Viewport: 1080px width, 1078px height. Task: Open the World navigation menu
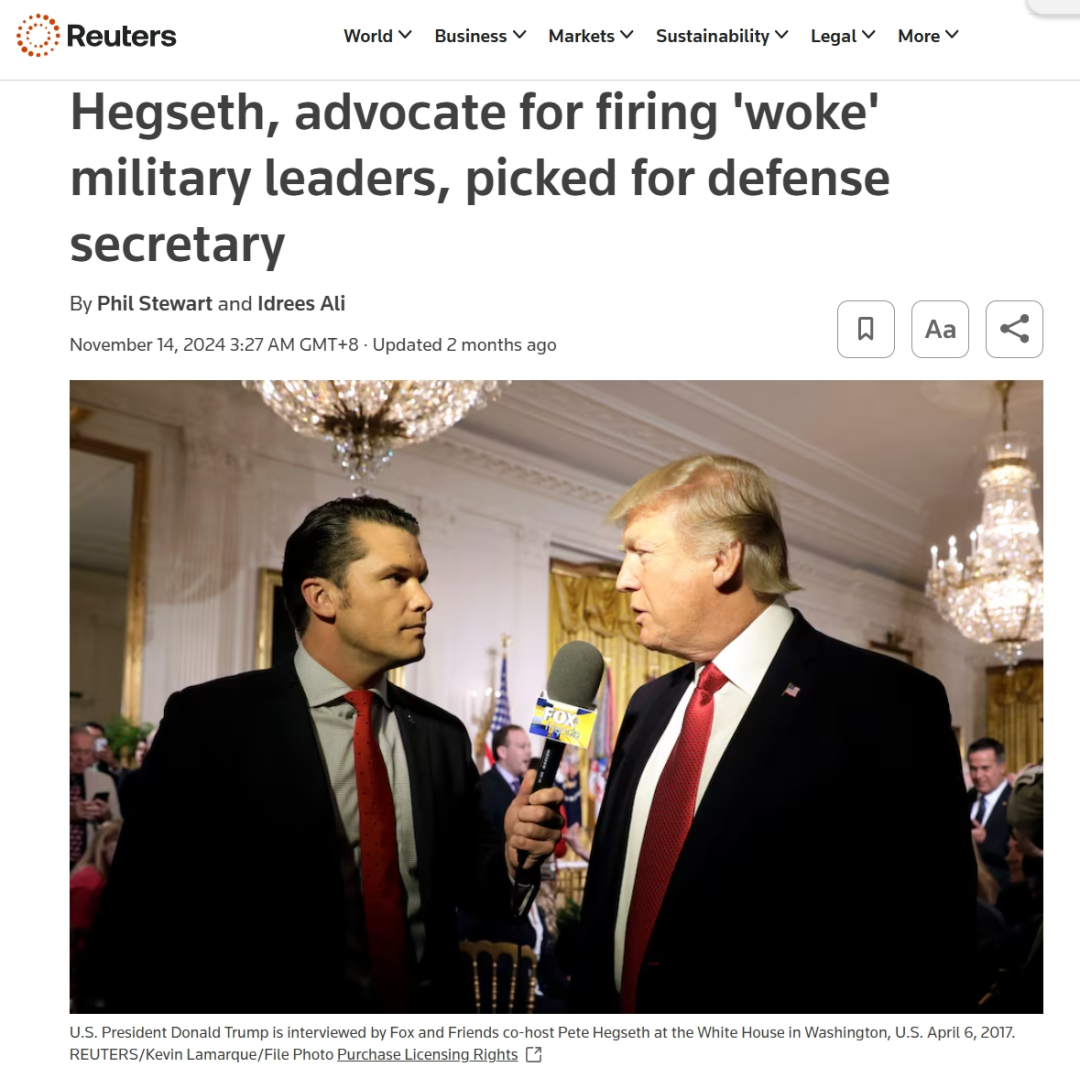[368, 36]
